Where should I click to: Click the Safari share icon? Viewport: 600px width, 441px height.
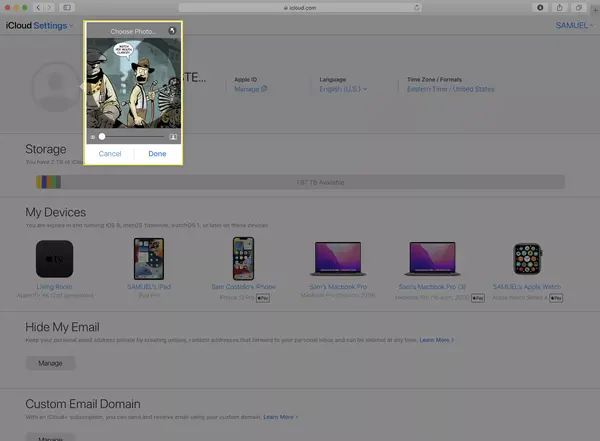pyautogui.click(x=559, y=7)
